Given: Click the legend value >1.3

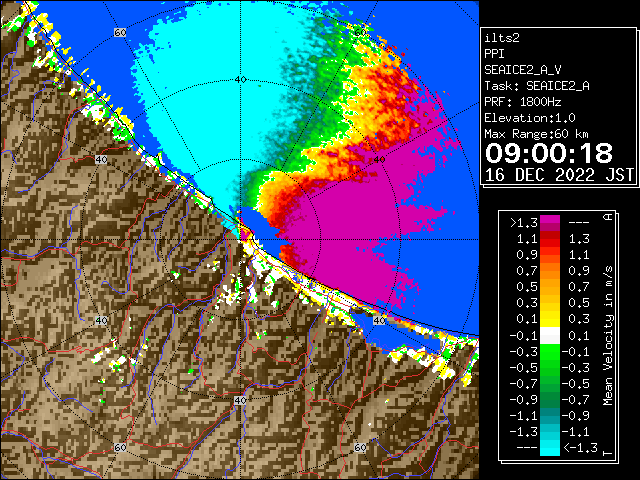Looking at the screenshot, I should (x=523, y=223).
